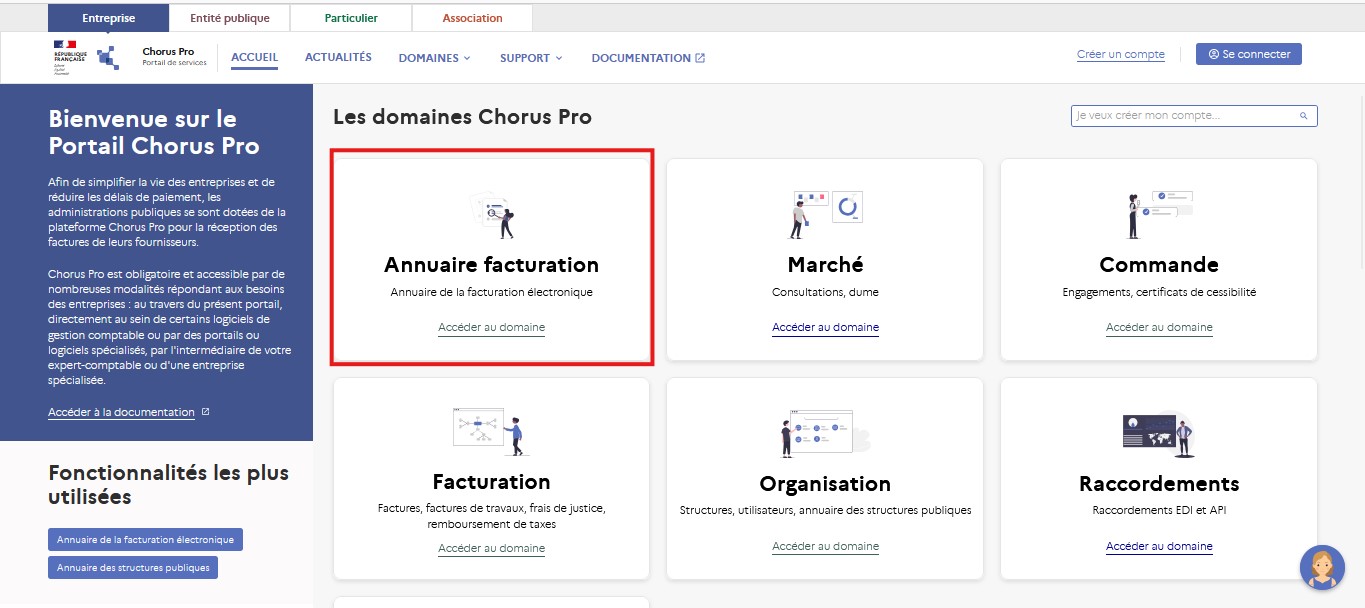Click the Commande card illustration
The image size is (1365, 608).
point(1159,213)
